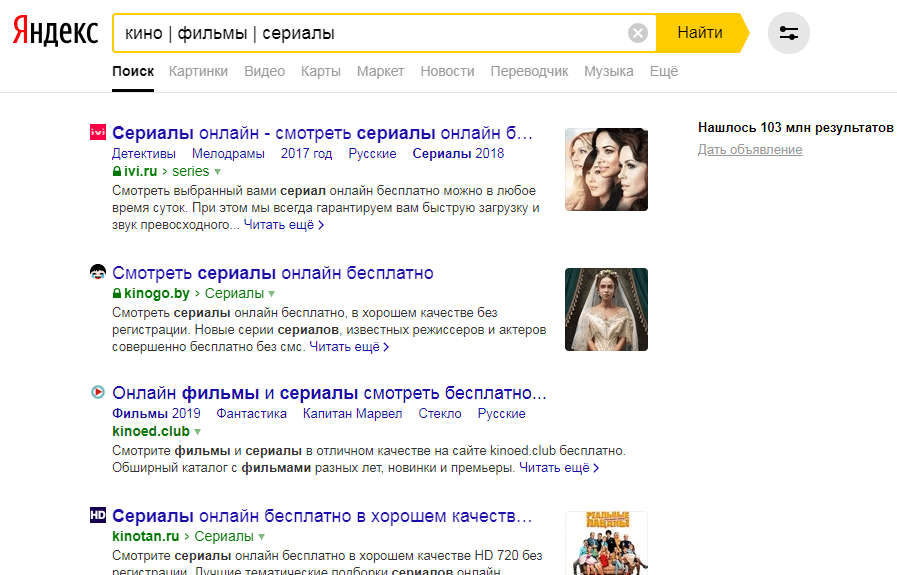The height and width of the screenshot is (575, 897).
Task: Open Русские sitelink under kinoed.club result
Action: [502, 414]
